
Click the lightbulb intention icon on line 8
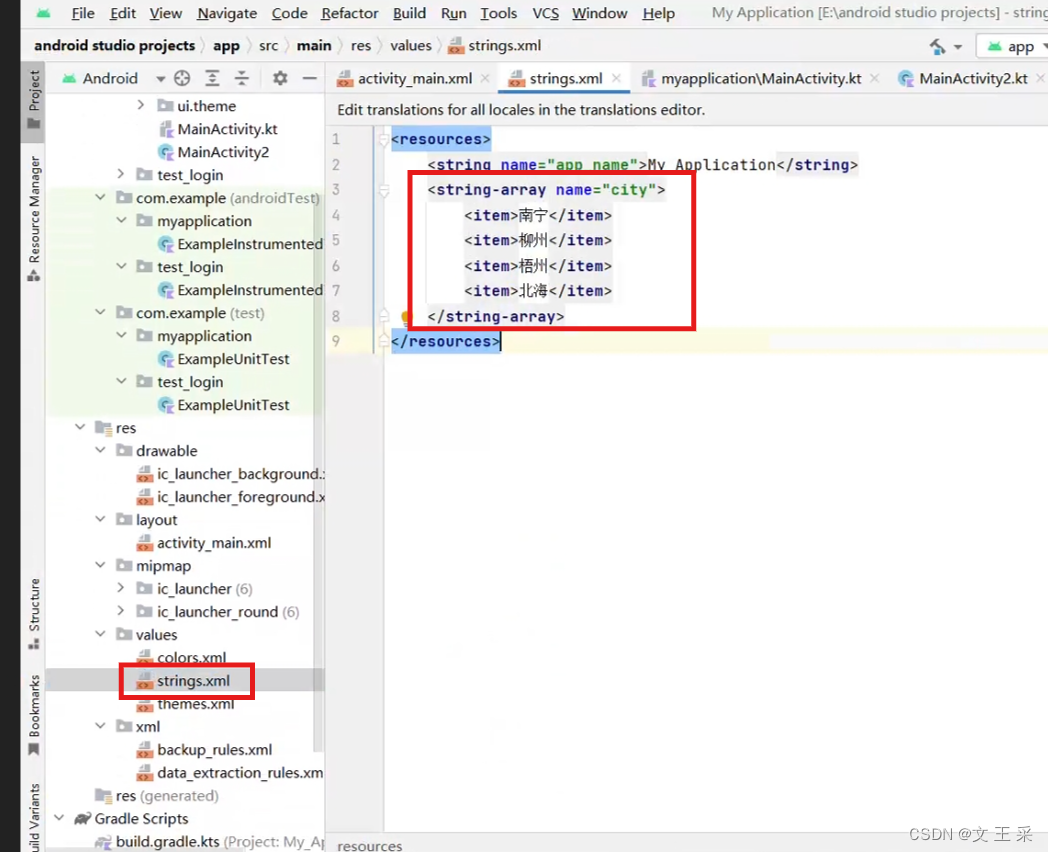point(405,317)
